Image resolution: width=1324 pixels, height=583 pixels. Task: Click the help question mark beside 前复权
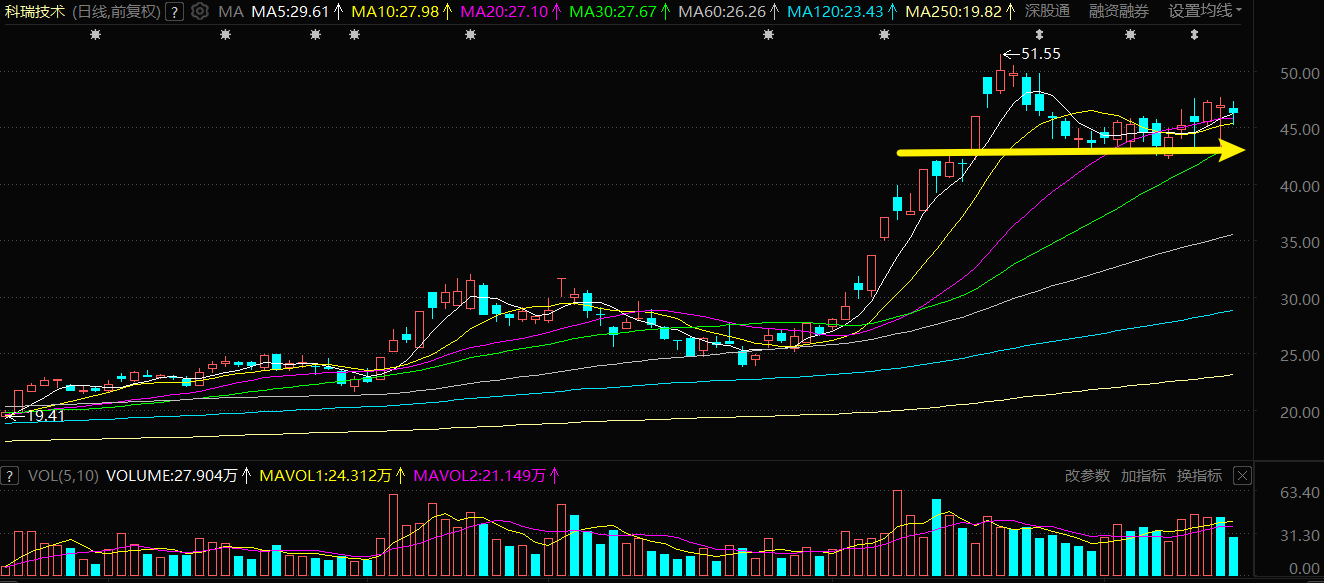pos(174,12)
